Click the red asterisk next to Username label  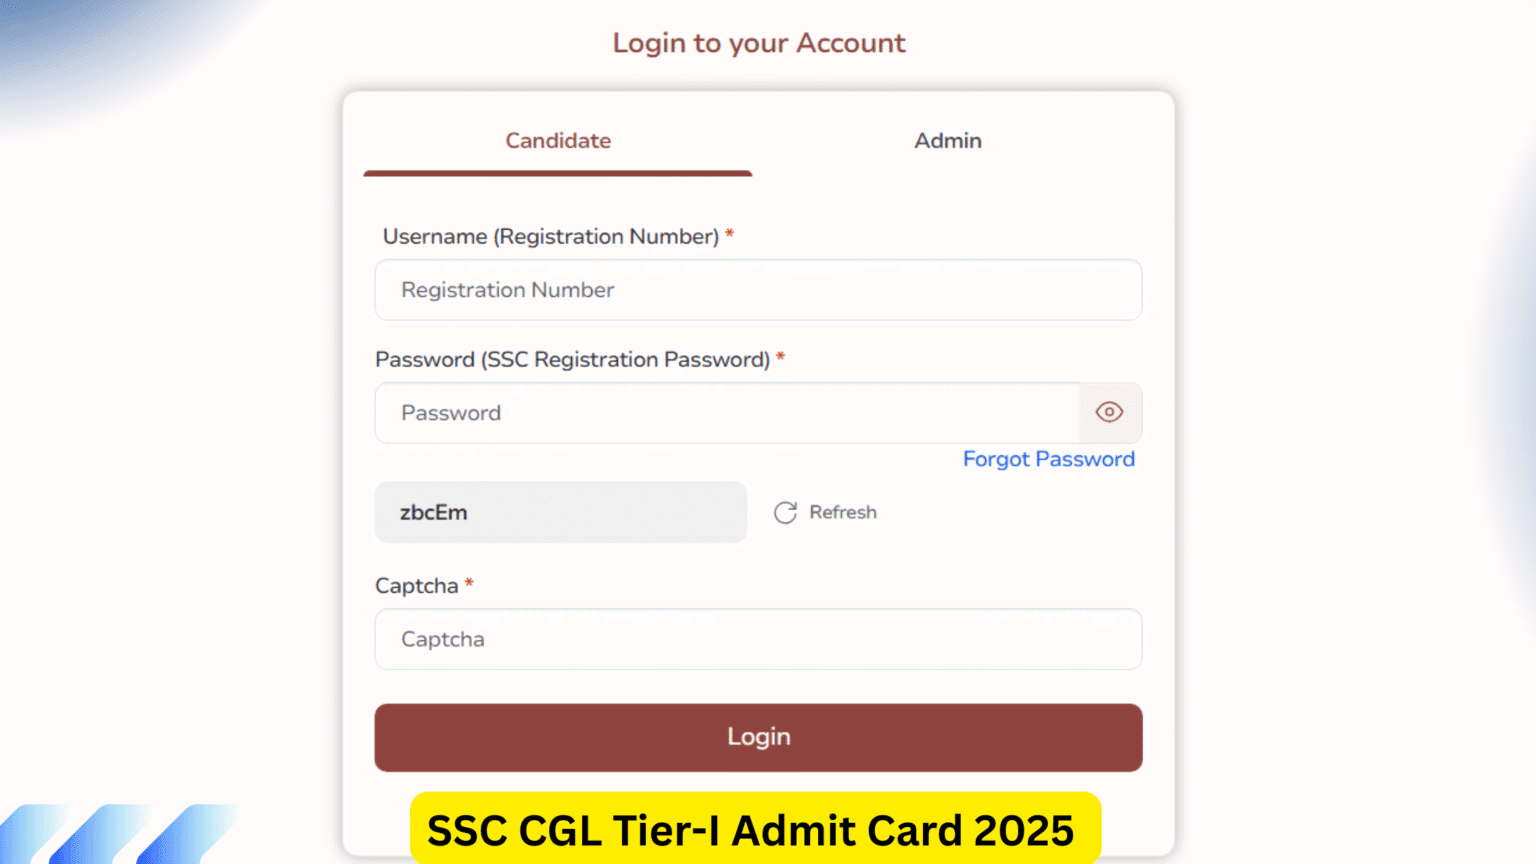(729, 234)
